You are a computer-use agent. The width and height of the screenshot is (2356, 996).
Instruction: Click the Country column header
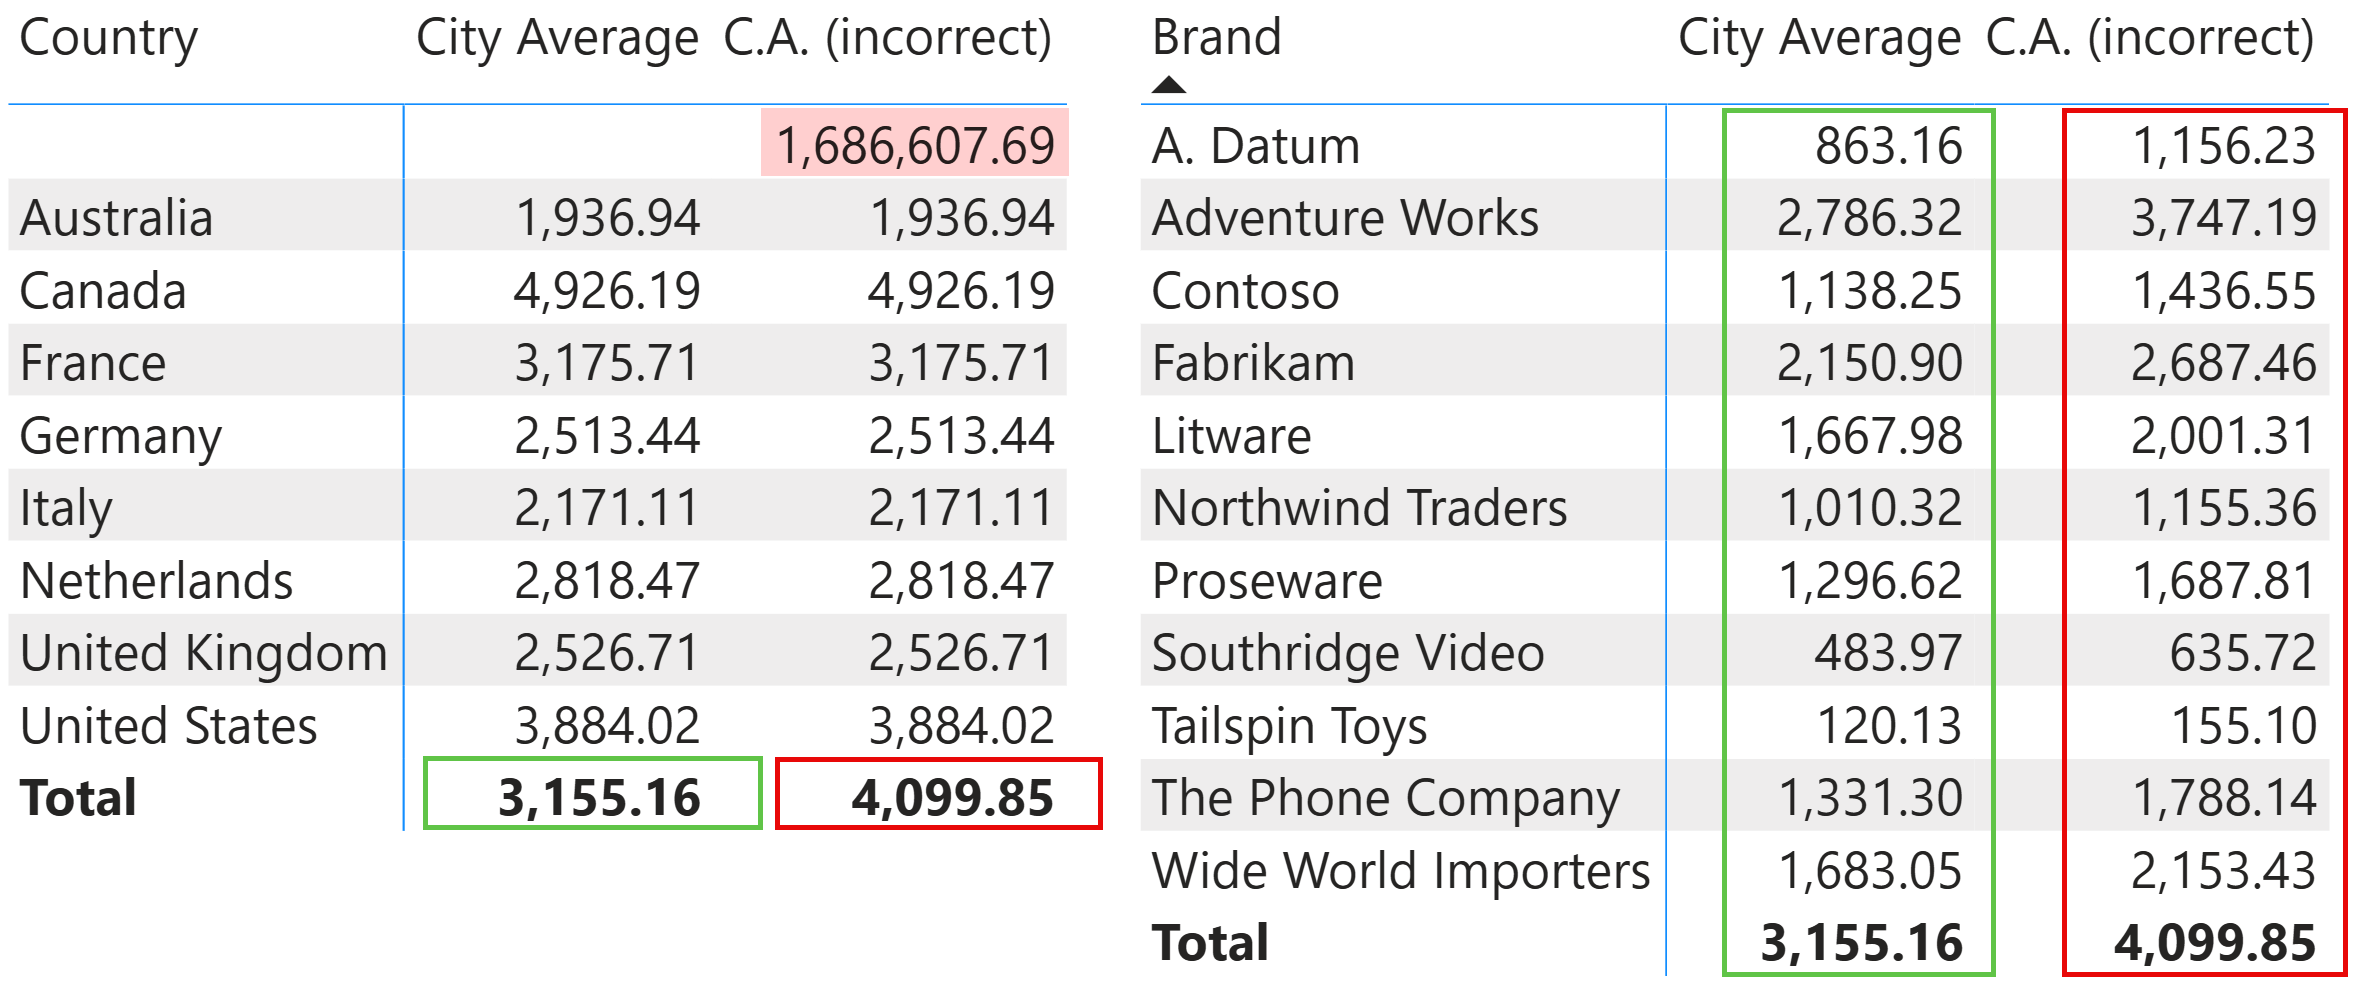108,38
